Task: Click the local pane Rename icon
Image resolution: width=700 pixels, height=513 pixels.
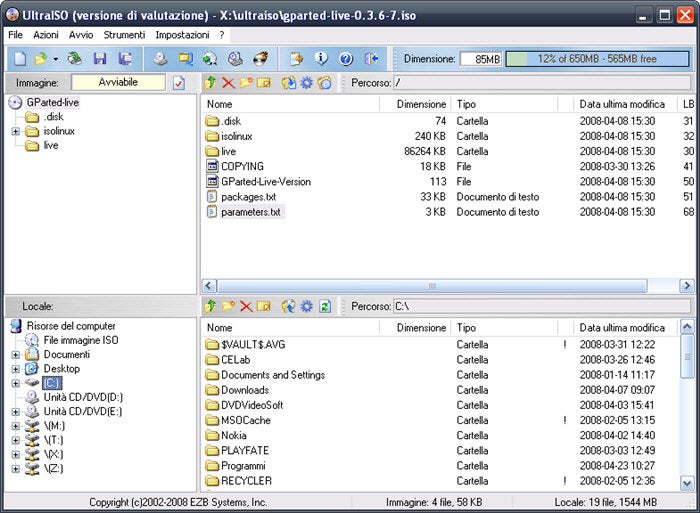Action: [x=264, y=306]
